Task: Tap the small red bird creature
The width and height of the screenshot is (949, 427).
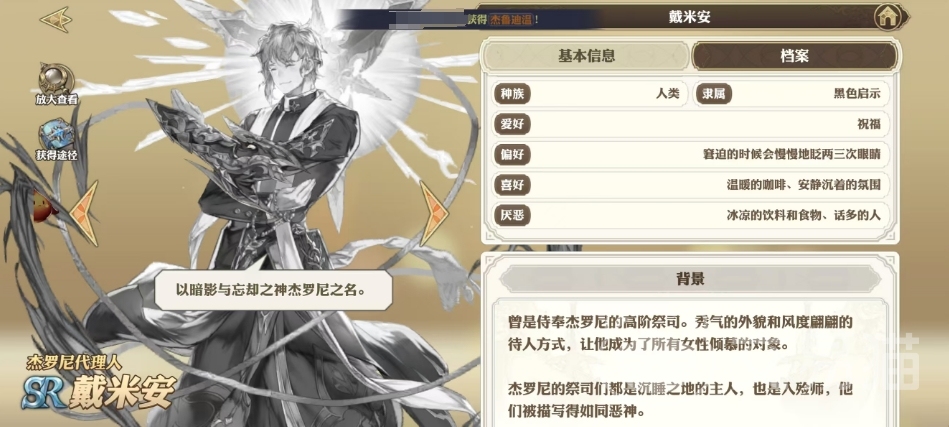Action: tap(45, 206)
